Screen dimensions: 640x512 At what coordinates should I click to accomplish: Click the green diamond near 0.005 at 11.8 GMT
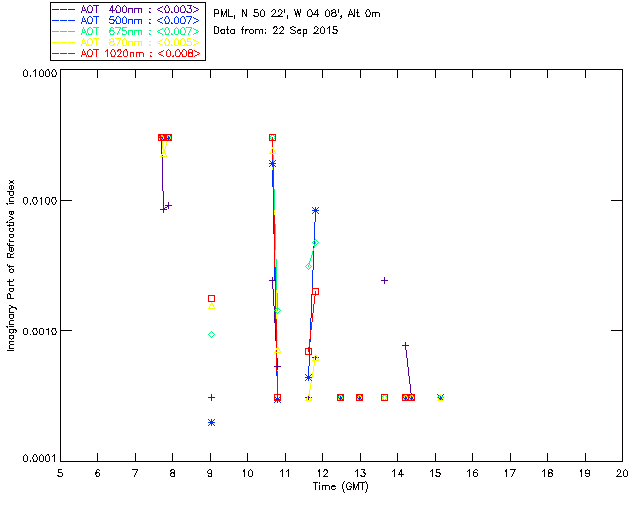315,243
